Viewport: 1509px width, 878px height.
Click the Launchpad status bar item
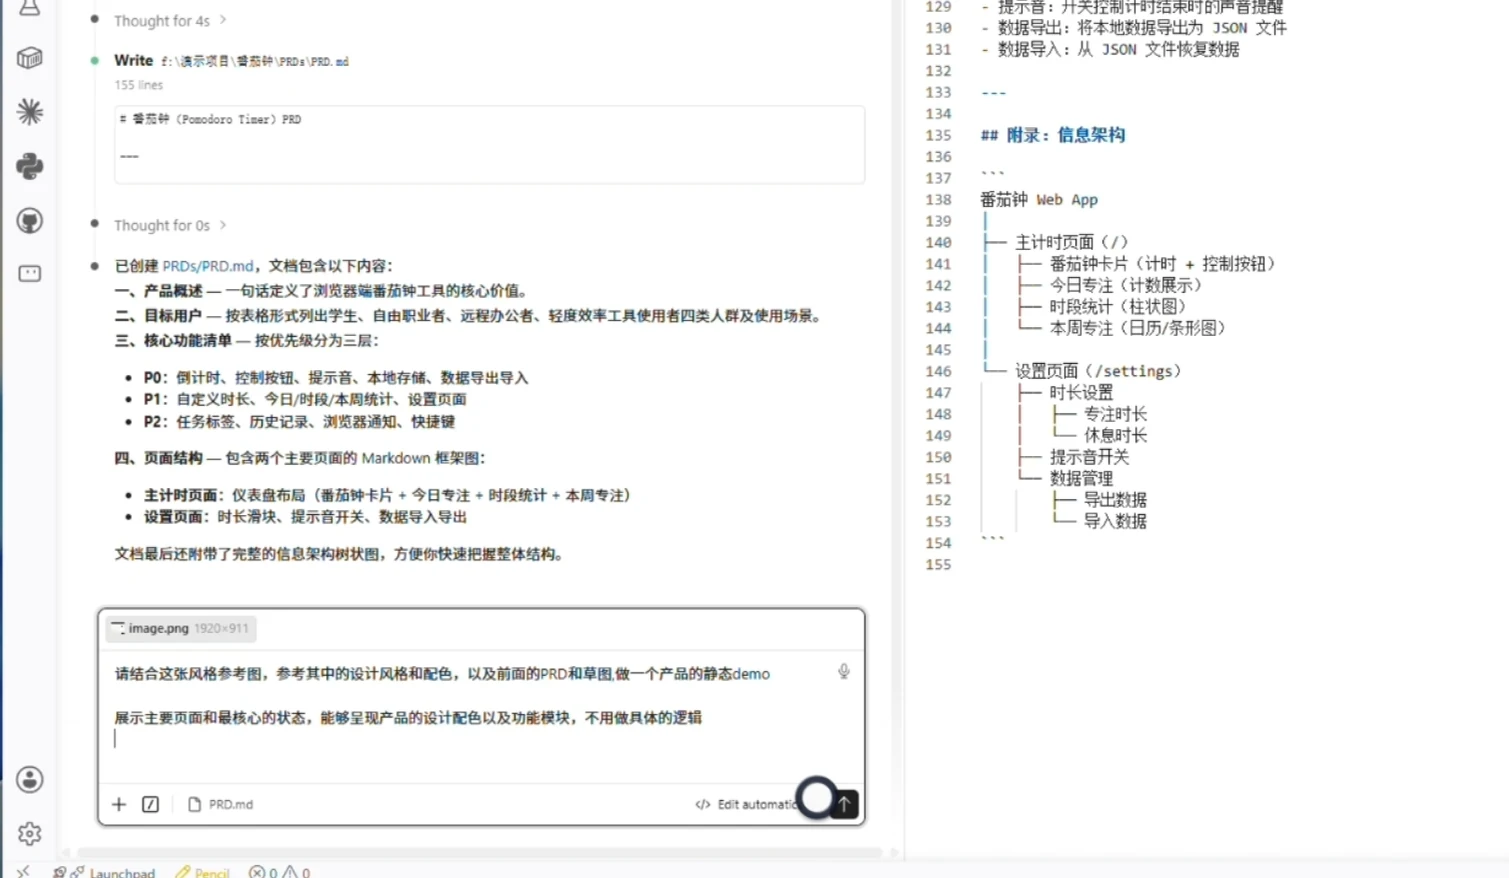(112, 872)
